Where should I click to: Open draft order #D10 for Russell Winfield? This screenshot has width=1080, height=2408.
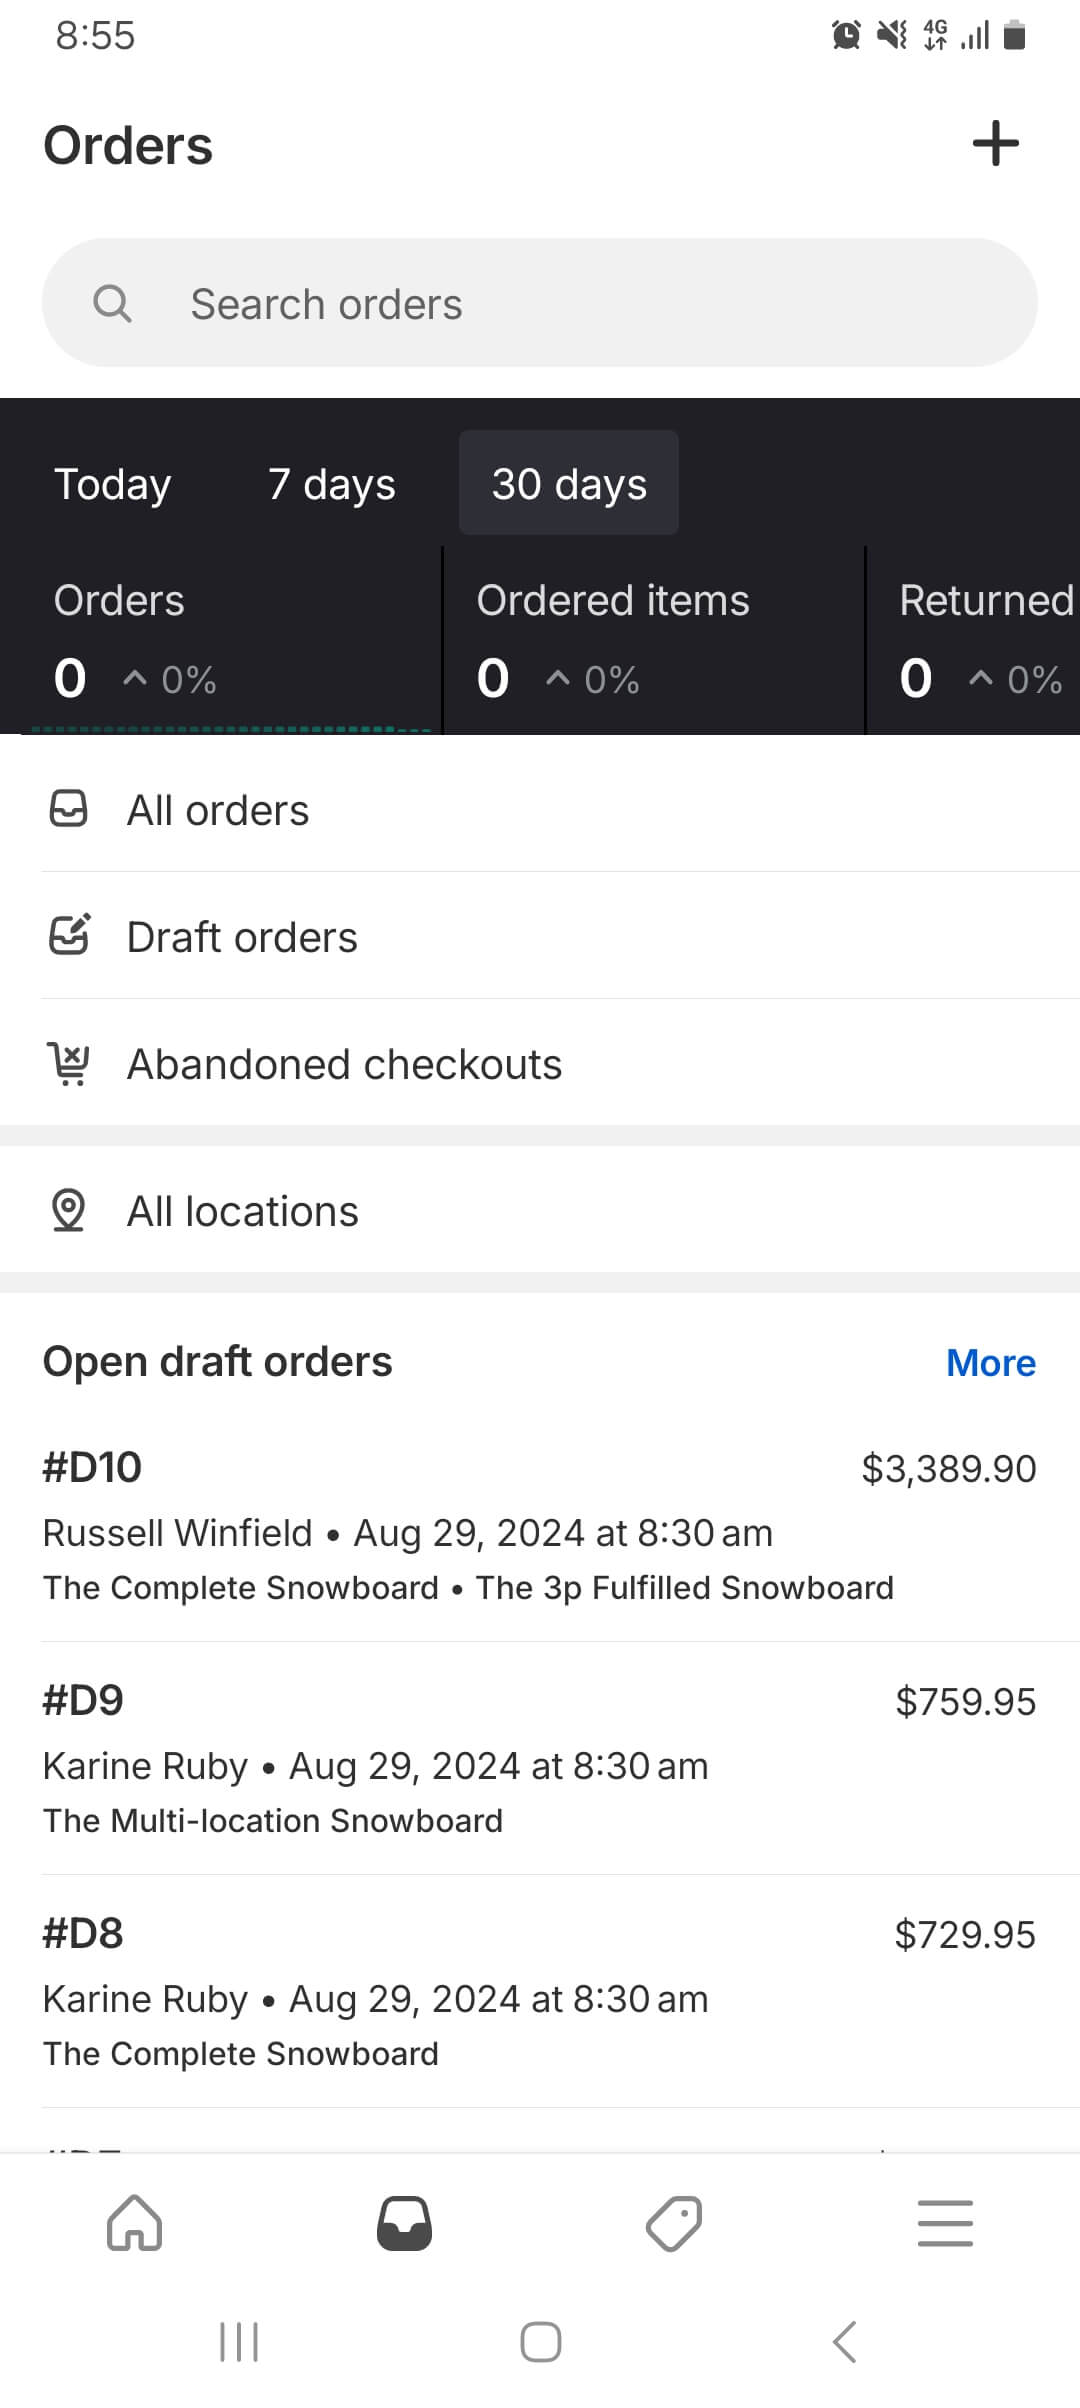(x=540, y=1526)
